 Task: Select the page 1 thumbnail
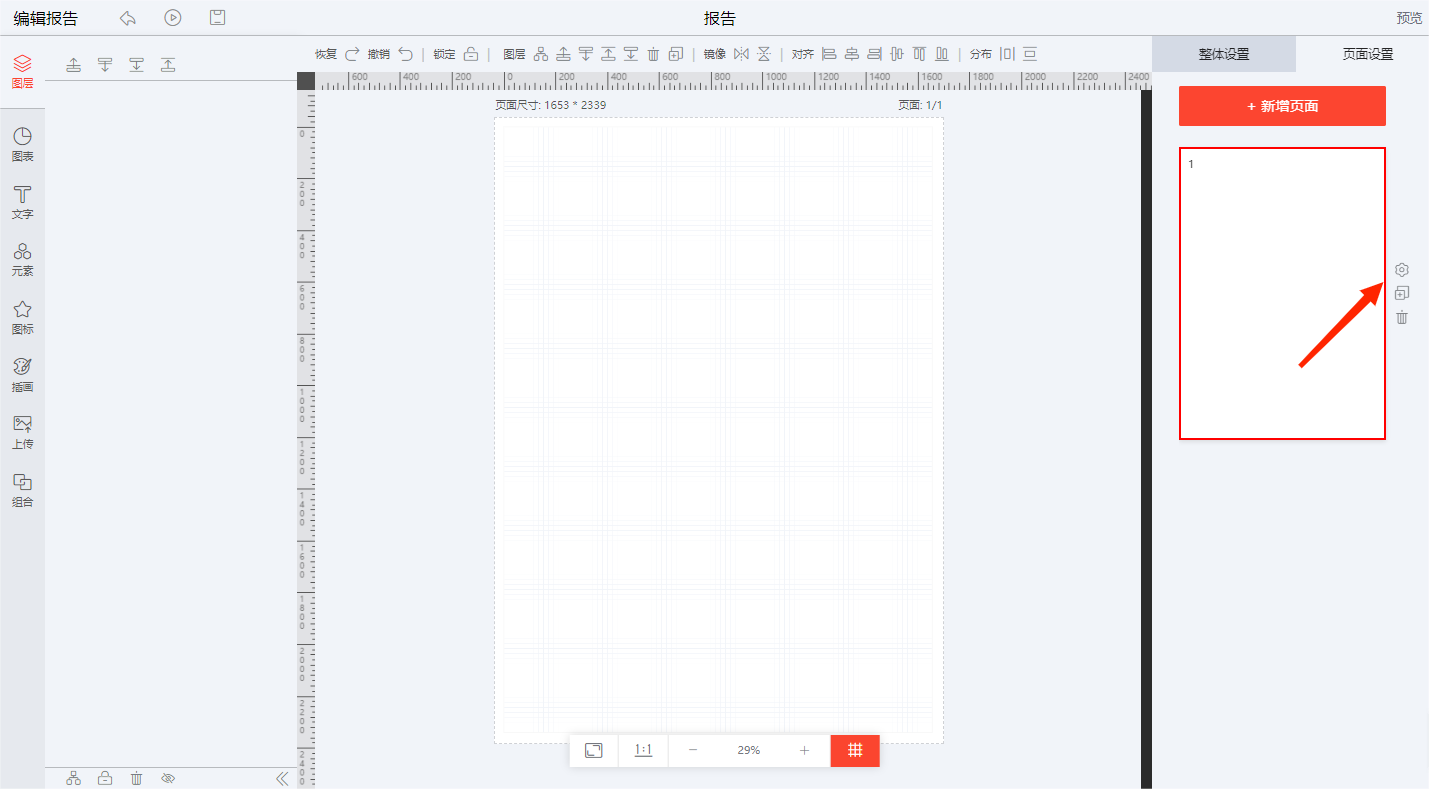click(x=1282, y=293)
